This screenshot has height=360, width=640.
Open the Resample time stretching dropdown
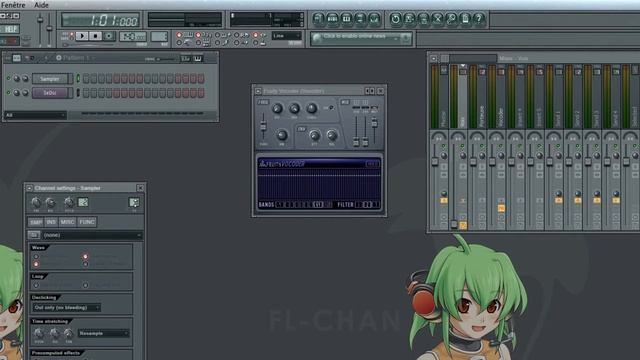104,333
